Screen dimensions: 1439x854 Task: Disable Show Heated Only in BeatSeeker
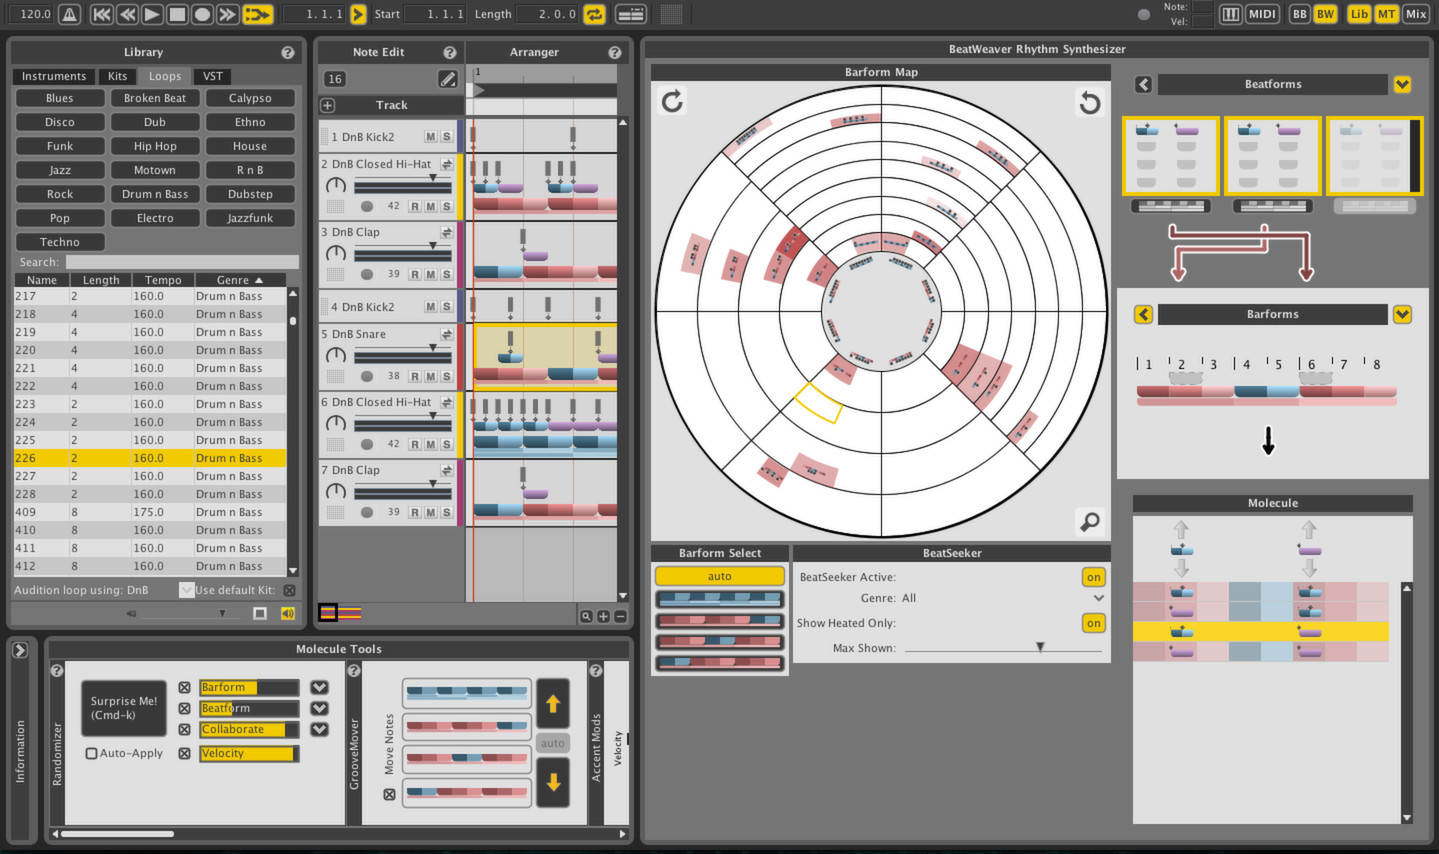(1092, 621)
